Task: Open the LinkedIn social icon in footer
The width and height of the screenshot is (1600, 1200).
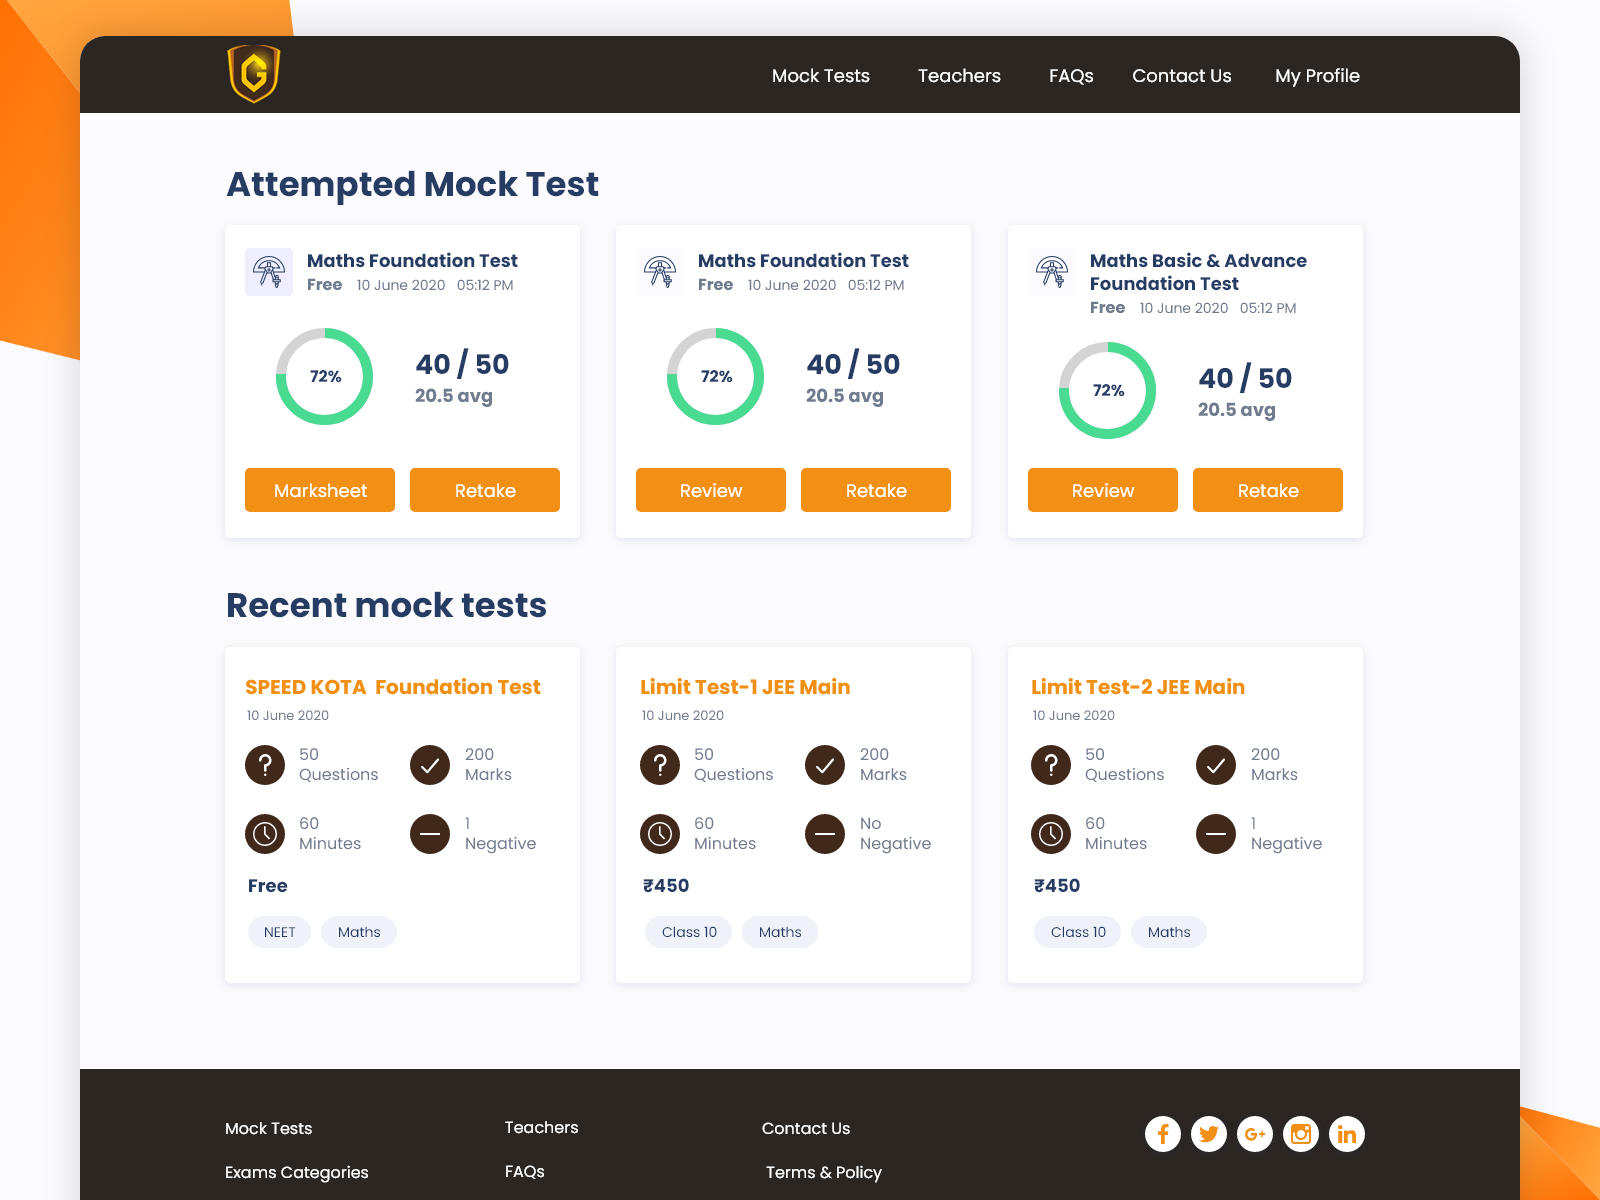Action: point(1346,1134)
